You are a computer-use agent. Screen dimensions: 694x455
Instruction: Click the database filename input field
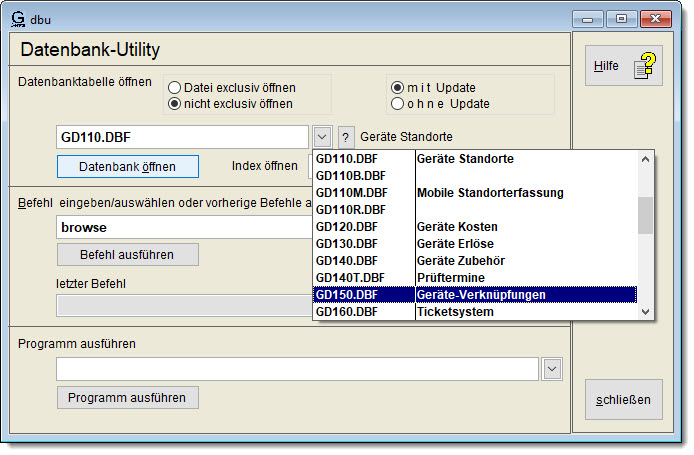click(x=182, y=137)
